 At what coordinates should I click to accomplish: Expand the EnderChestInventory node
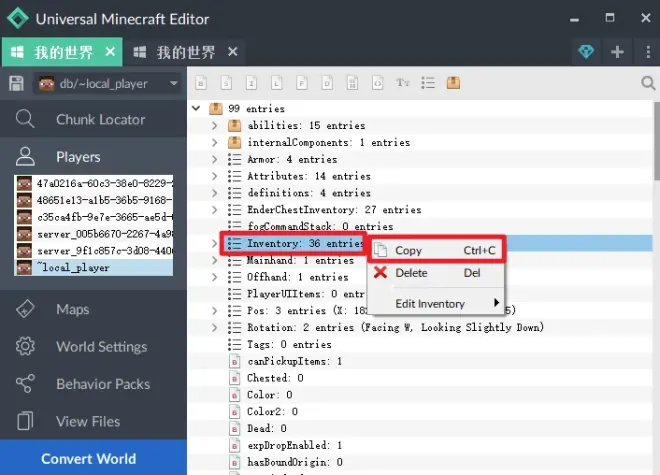[215, 210]
